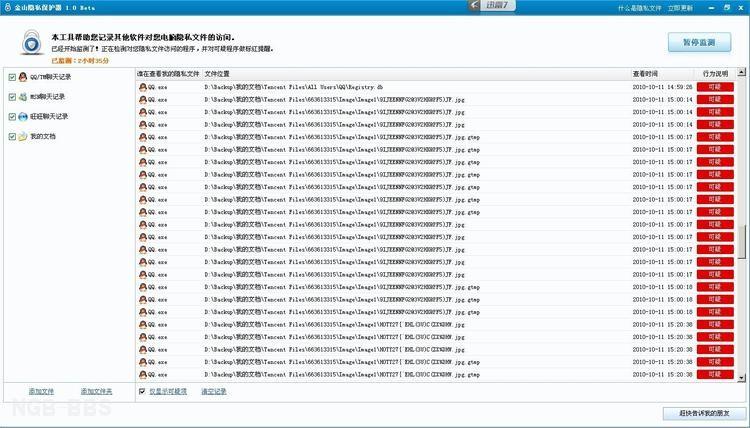Click the QQ.exe name in Registry.db row

(x=157, y=87)
